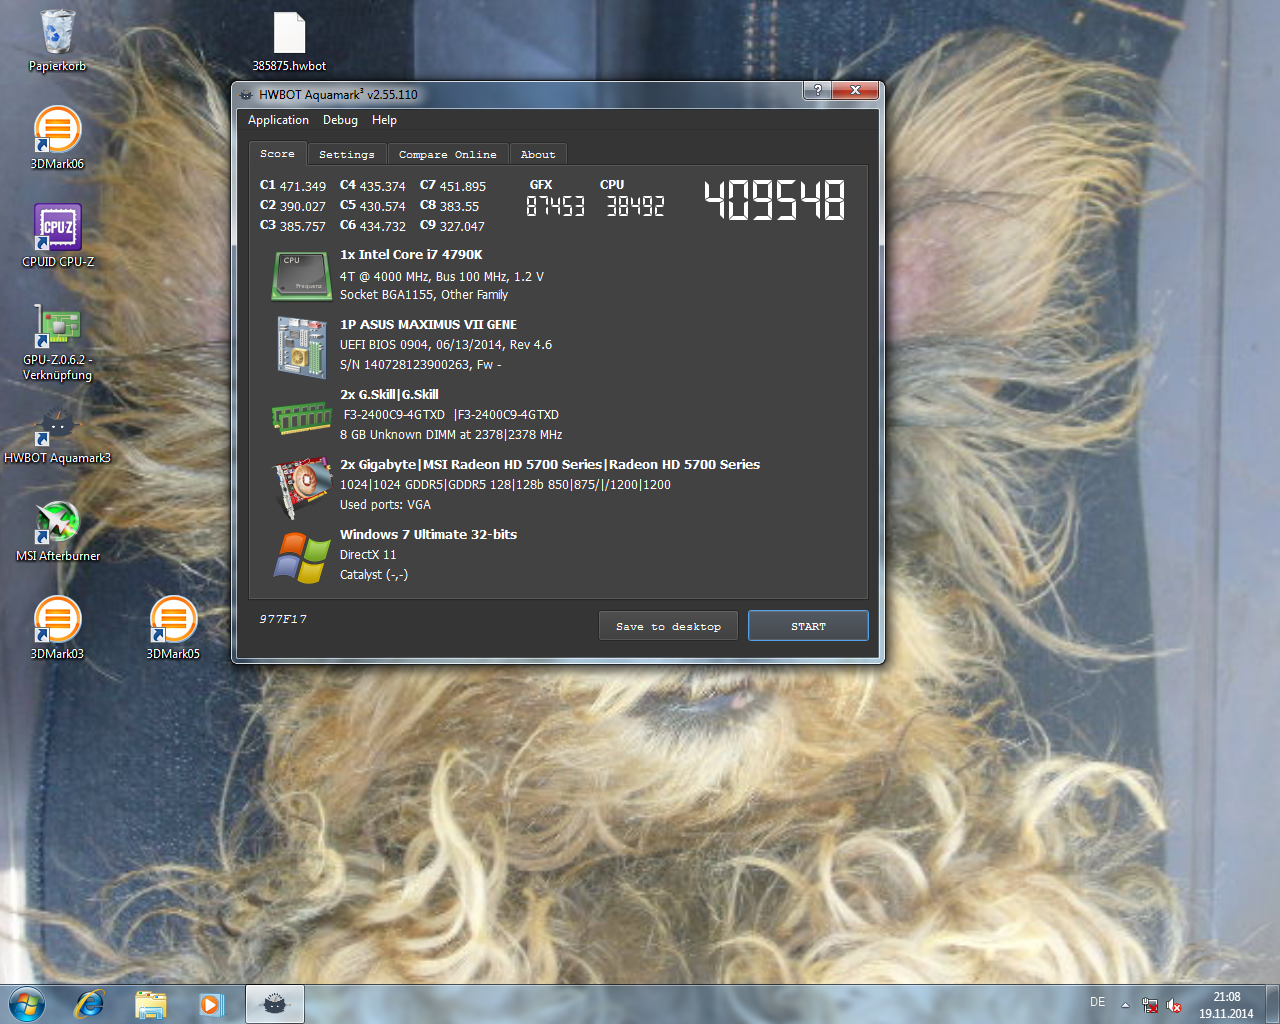The image size is (1280, 1024).
Task: Click the HWBOT Aquamark3 taskbar button
Action: tap(274, 1004)
